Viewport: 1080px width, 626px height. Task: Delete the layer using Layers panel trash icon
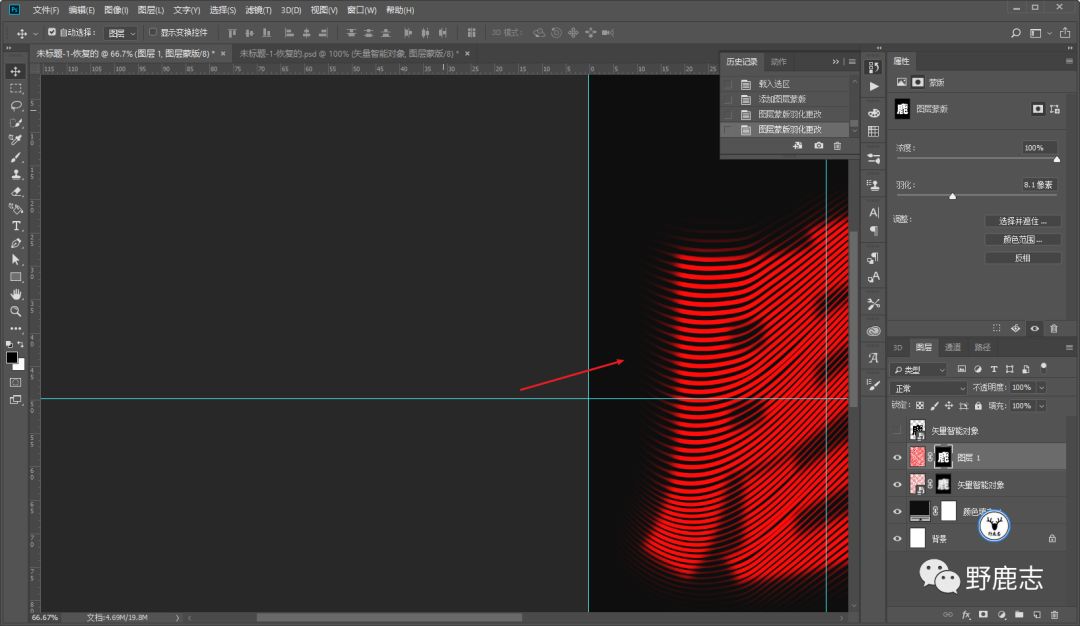pyautogui.click(x=1053, y=613)
